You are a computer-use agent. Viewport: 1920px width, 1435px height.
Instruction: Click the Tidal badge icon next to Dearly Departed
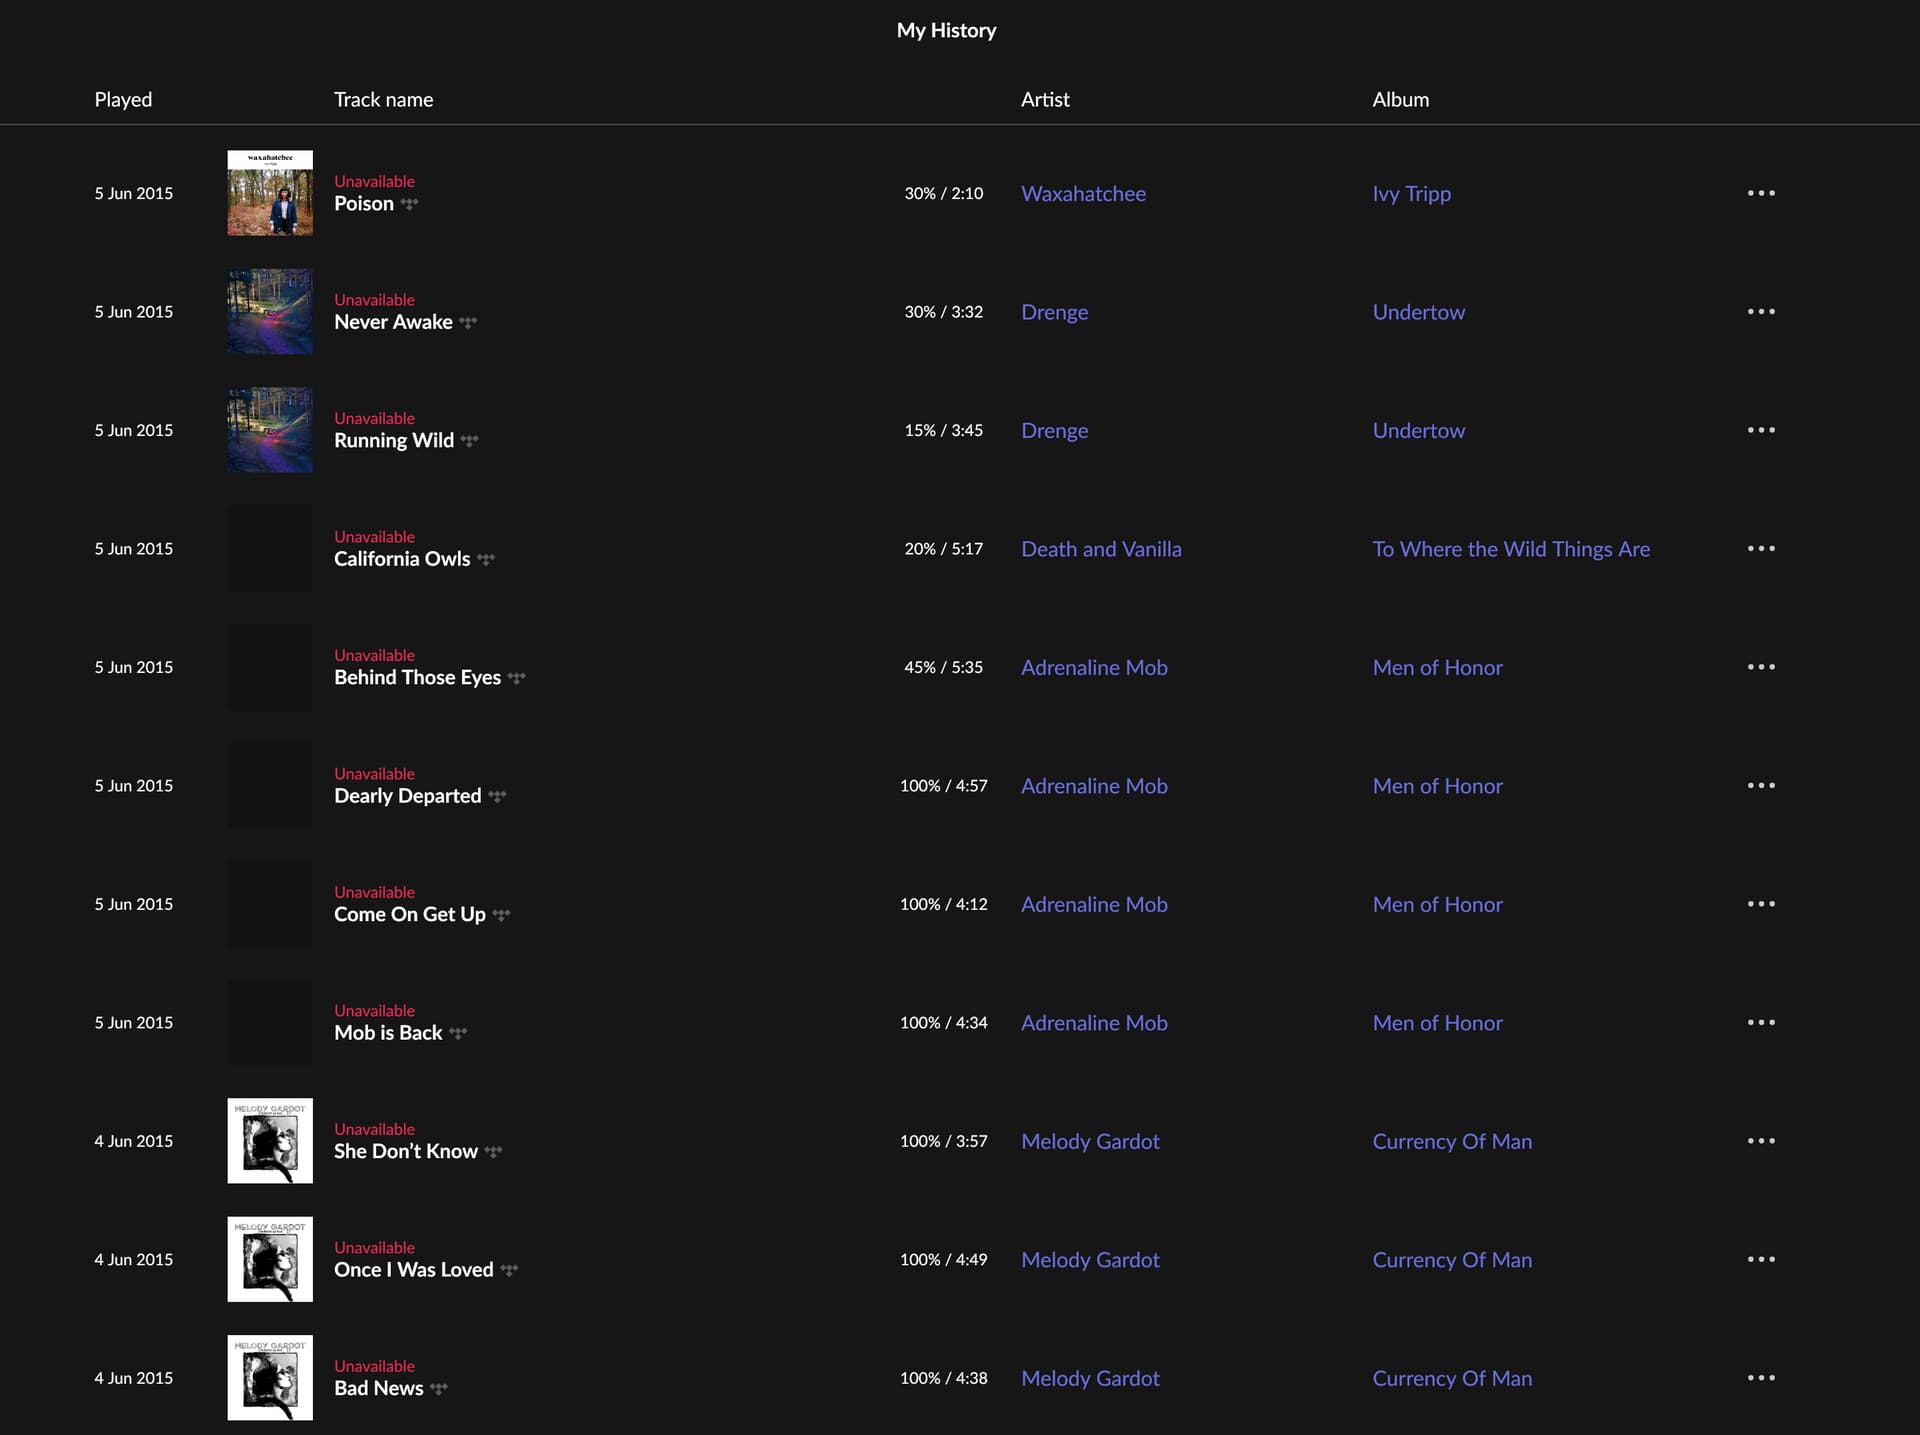point(497,796)
